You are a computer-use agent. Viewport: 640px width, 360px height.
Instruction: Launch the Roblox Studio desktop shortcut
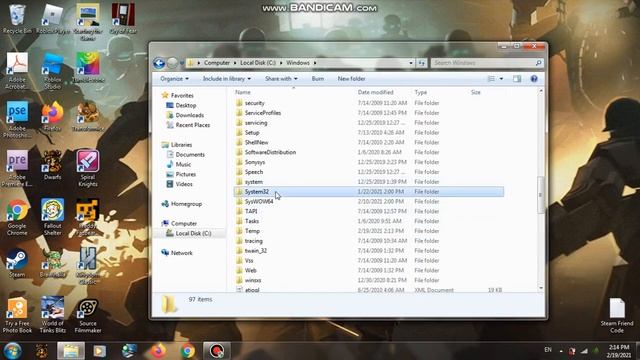tap(53, 71)
